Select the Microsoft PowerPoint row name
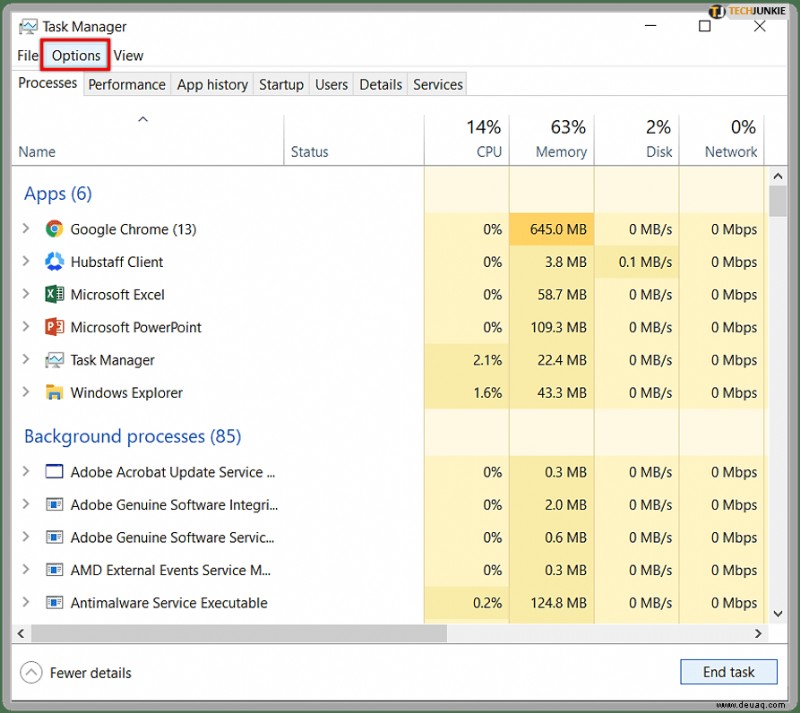This screenshot has width=800, height=713. coord(136,327)
